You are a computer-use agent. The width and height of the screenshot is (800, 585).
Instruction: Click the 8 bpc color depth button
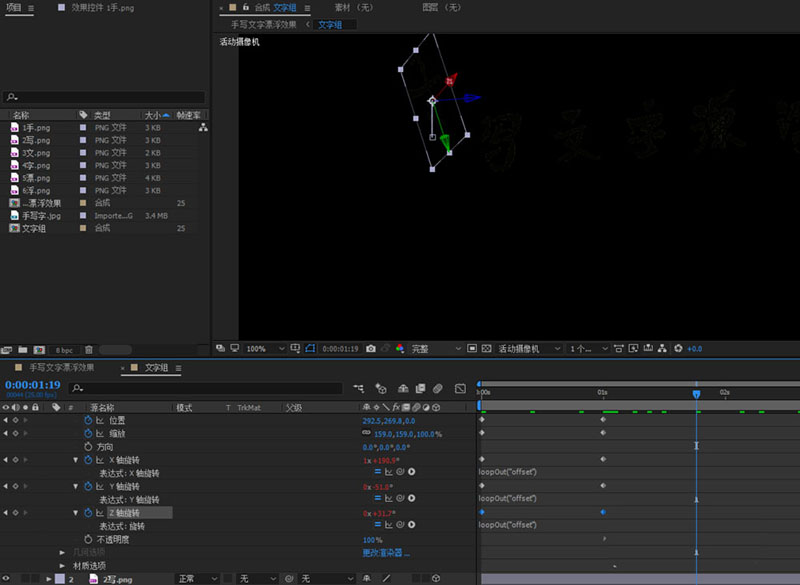(x=64, y=350)
